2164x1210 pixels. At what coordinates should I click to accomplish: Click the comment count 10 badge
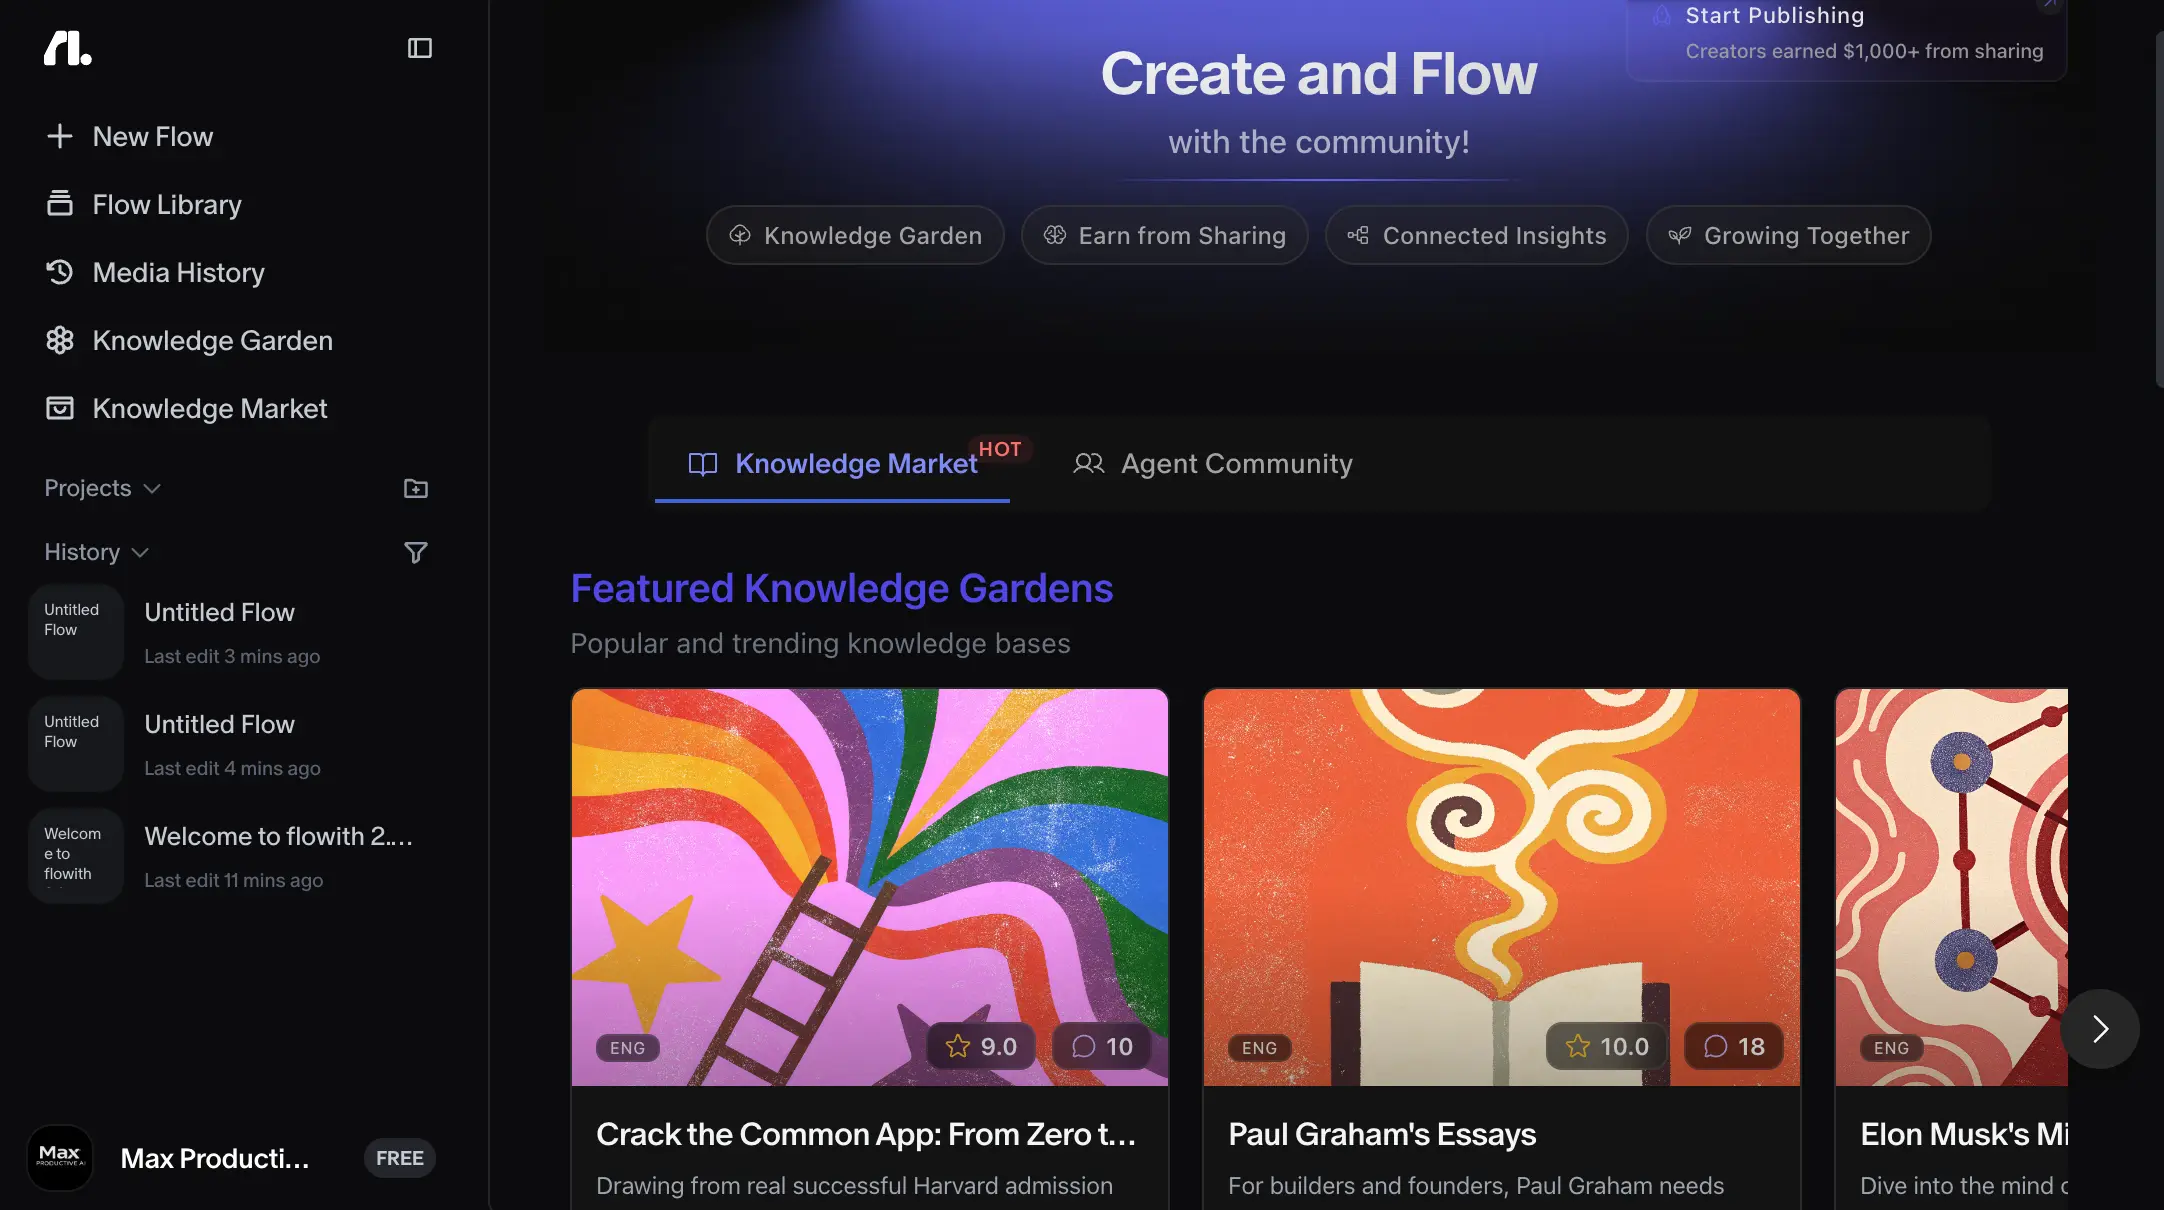[1102, 1046]
